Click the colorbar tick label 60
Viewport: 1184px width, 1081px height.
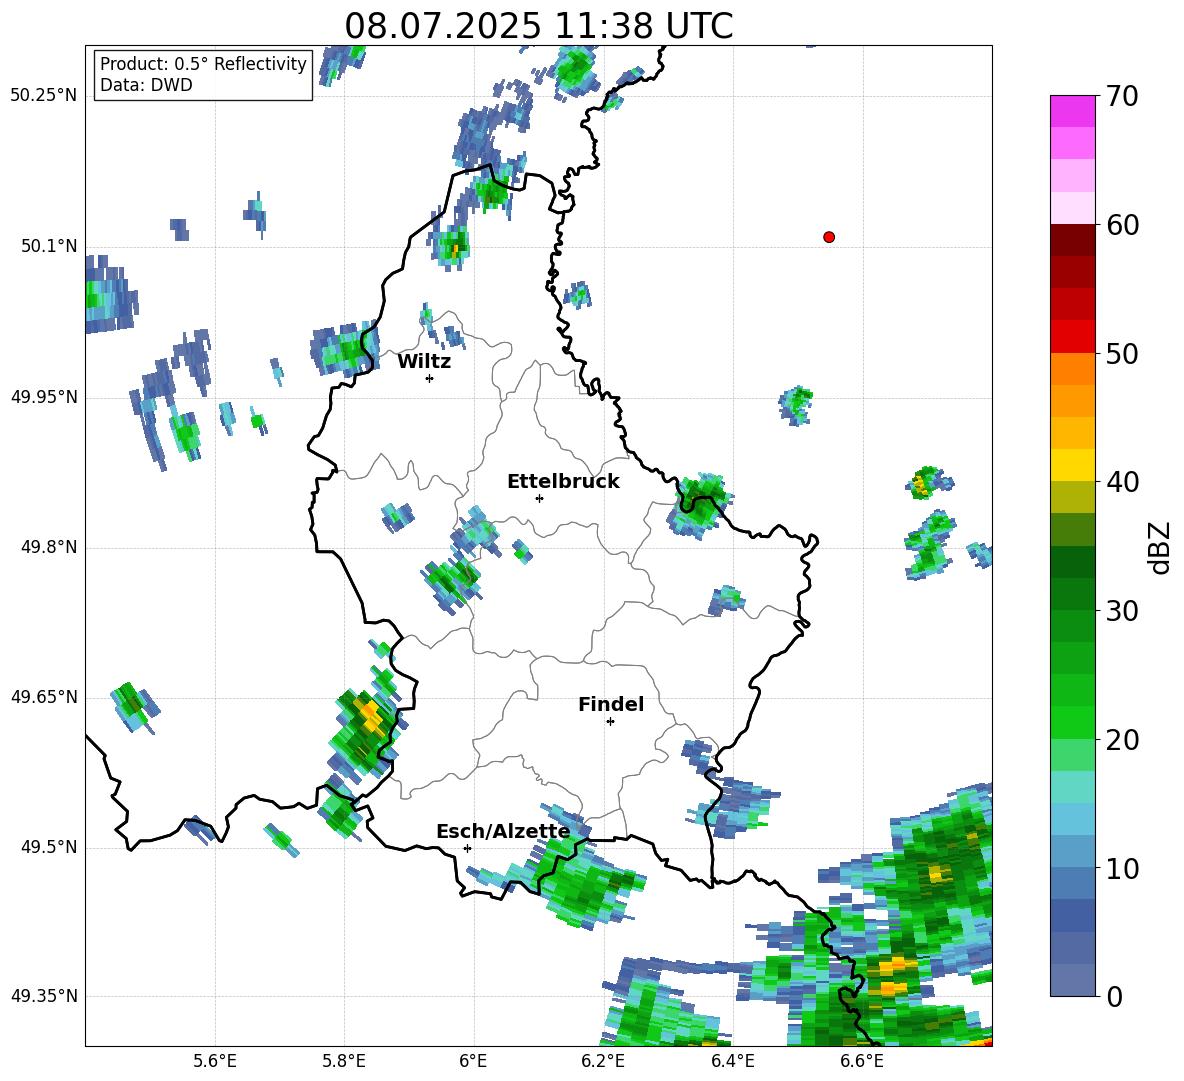coord(1122,225)
